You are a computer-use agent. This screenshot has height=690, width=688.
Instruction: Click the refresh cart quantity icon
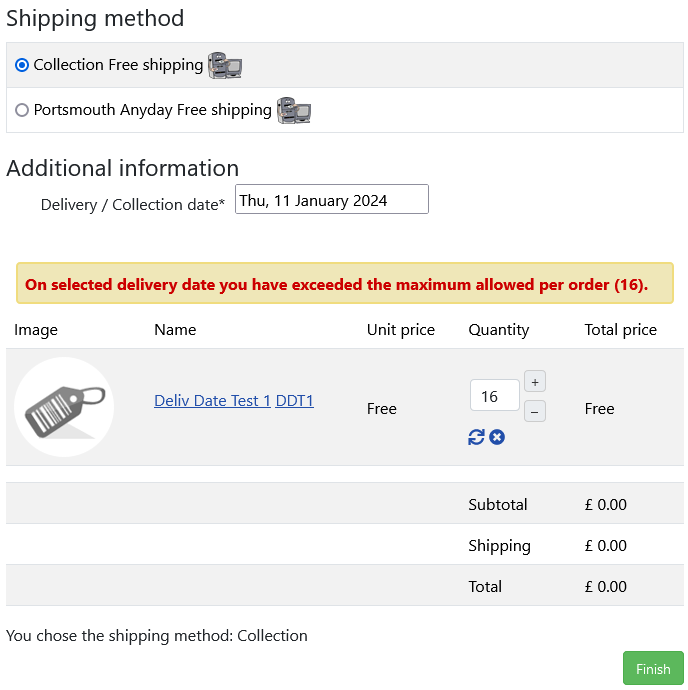476,437
